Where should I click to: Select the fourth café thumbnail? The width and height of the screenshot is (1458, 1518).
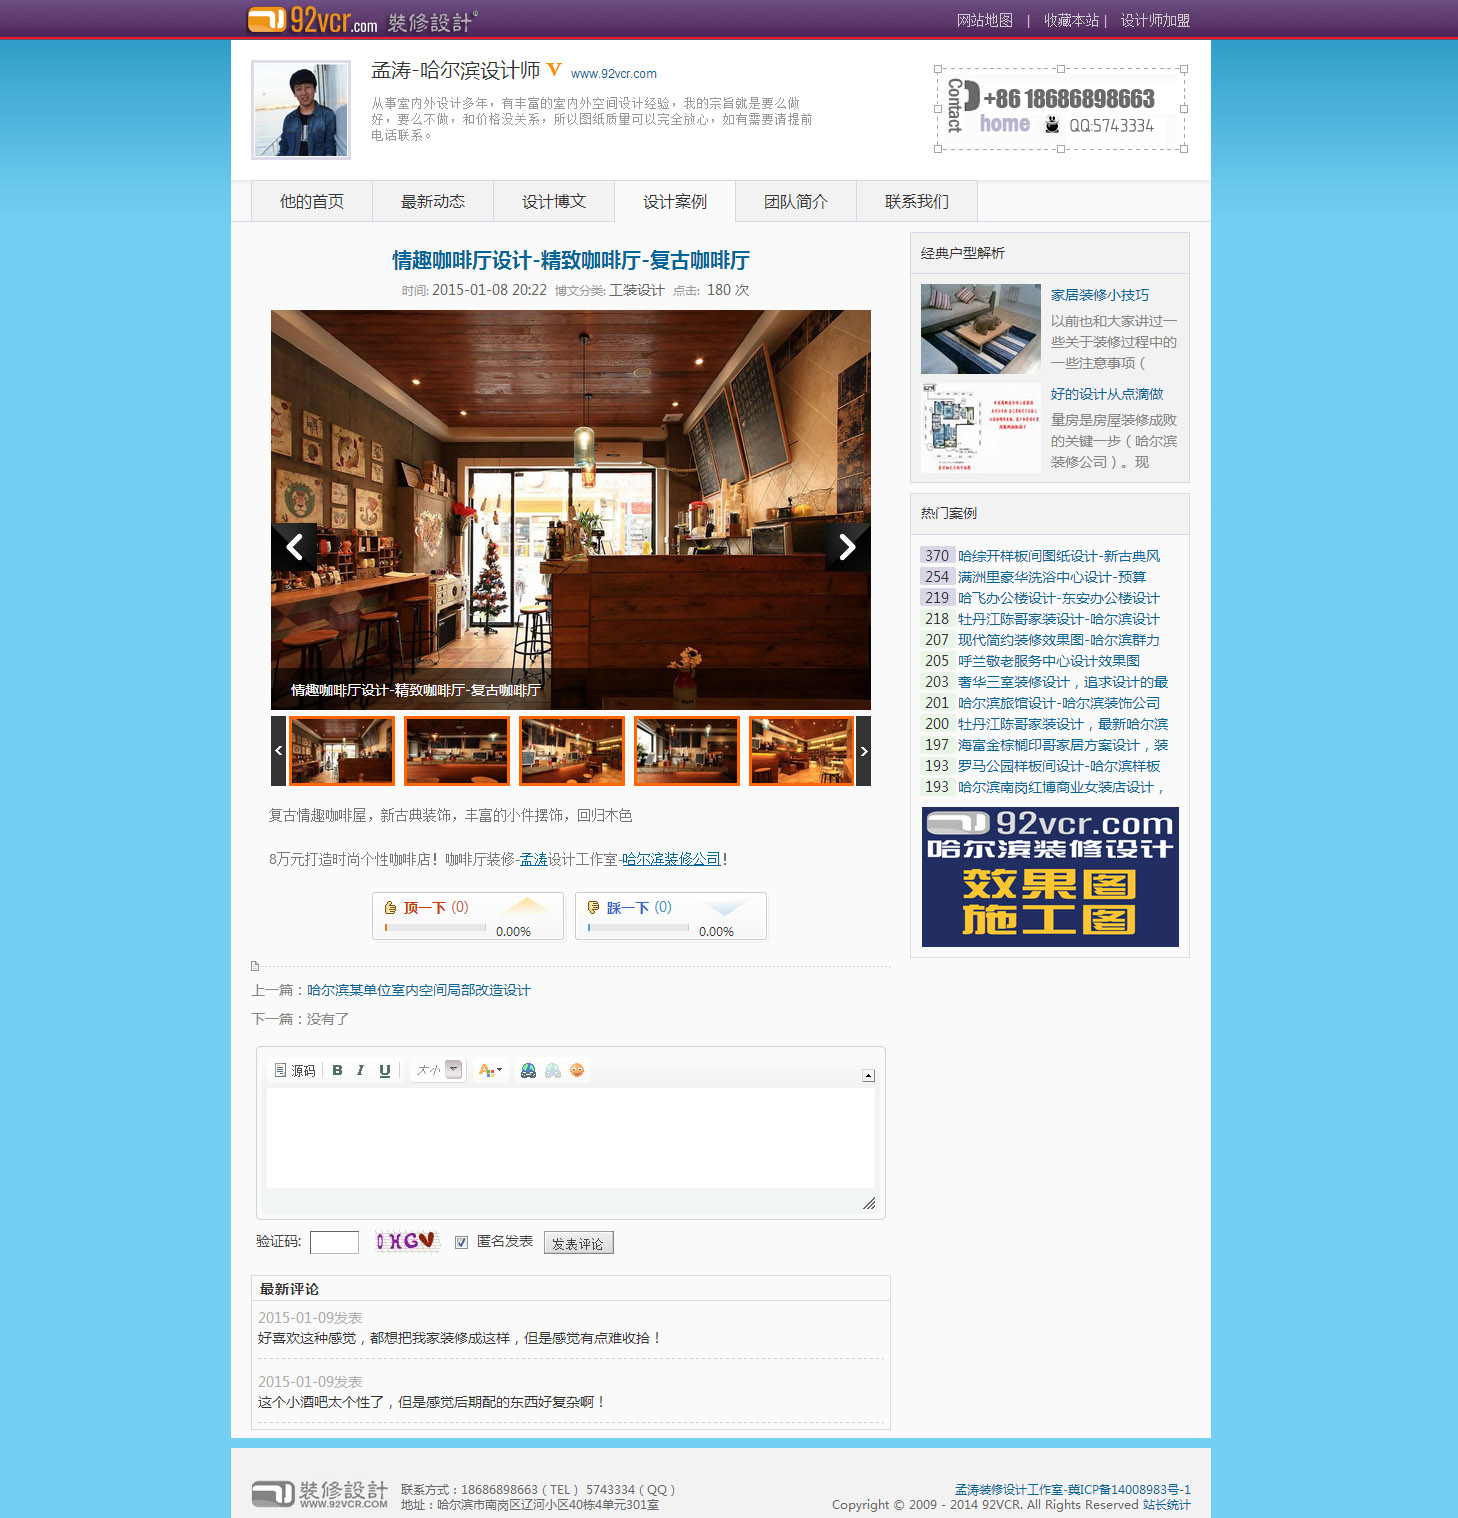click(687, 751)
